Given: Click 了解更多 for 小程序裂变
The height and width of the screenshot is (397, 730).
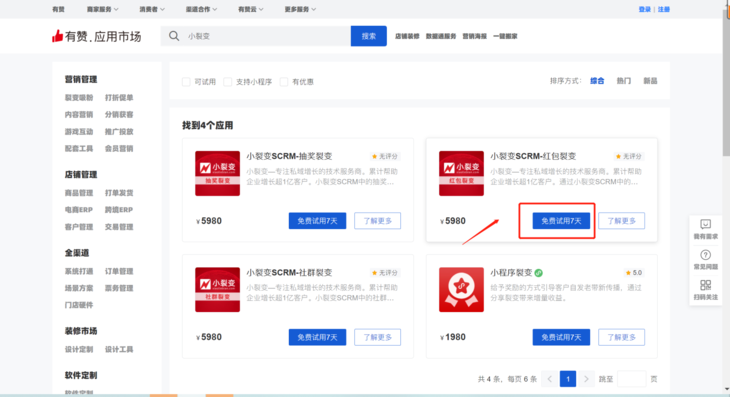Looking at the screenshot, I should pyautogui.click(x=621, y=337).
